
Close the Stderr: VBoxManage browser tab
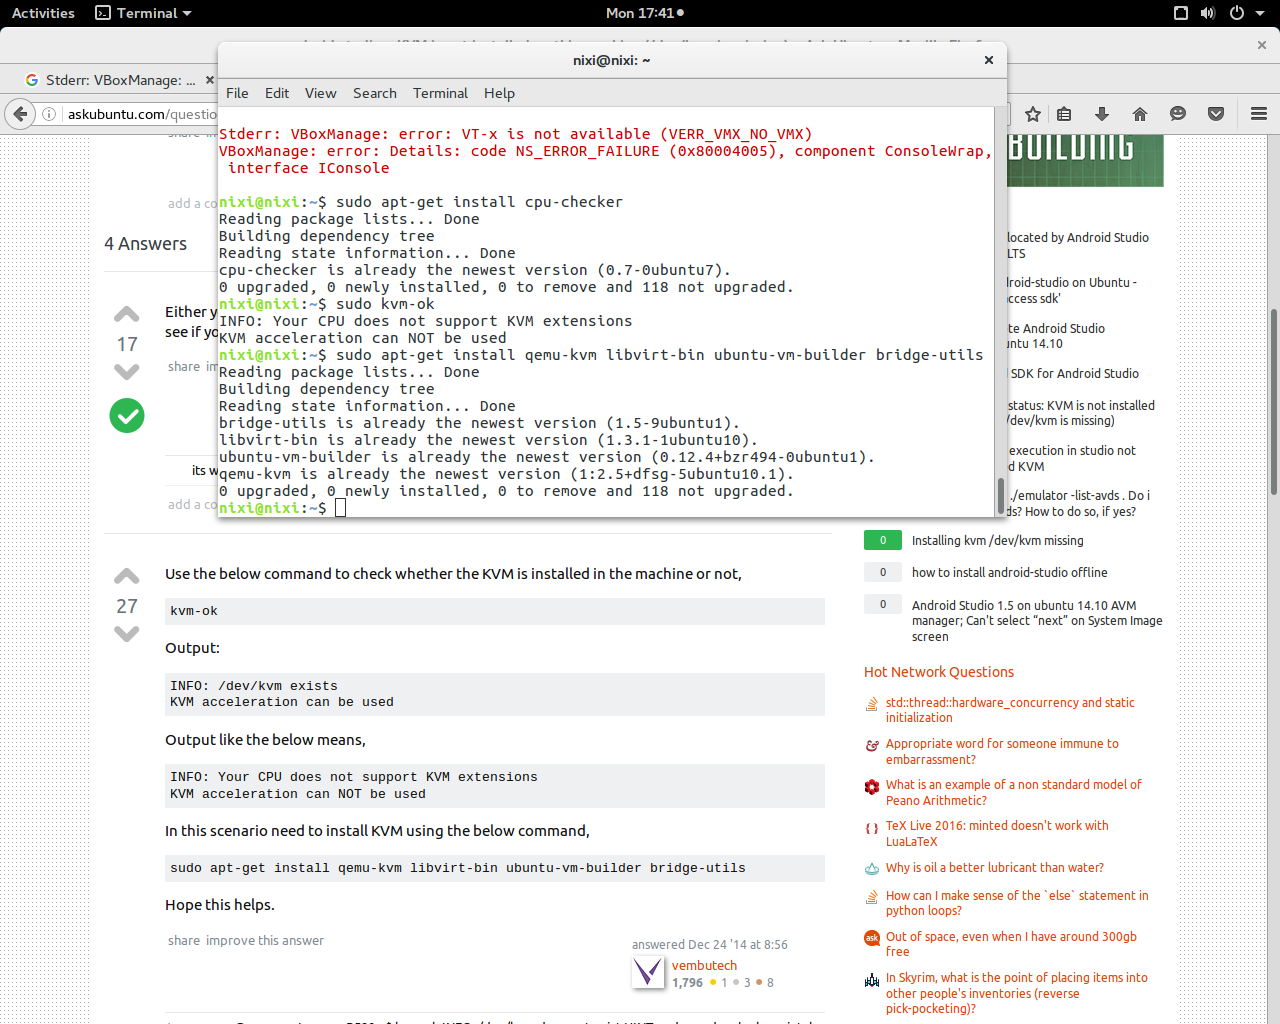(x=210, y=80)
